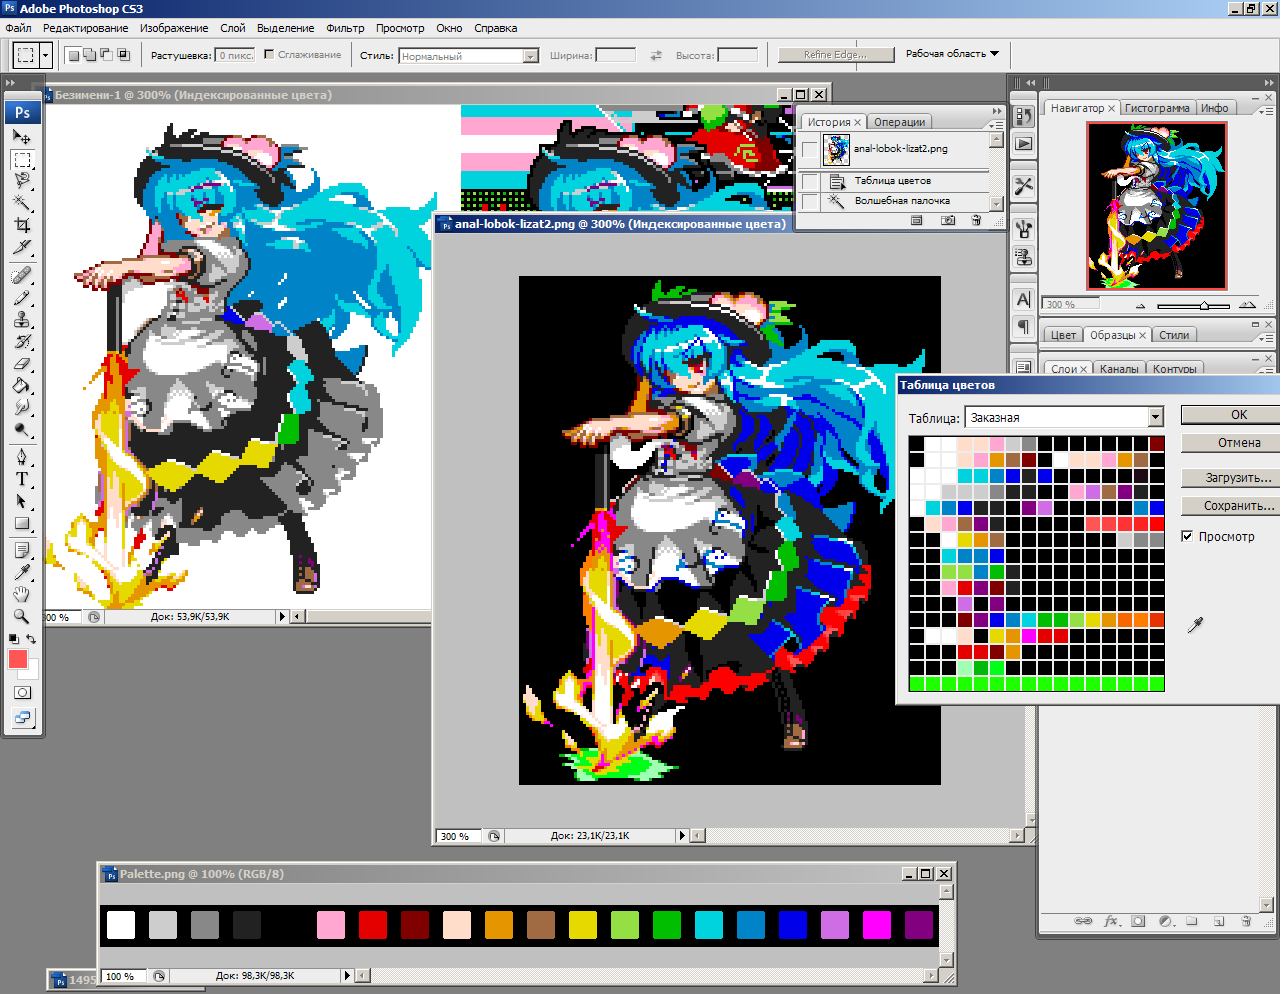
Task: Open the Paragraph panel icon
Action: click(1023, 327)
